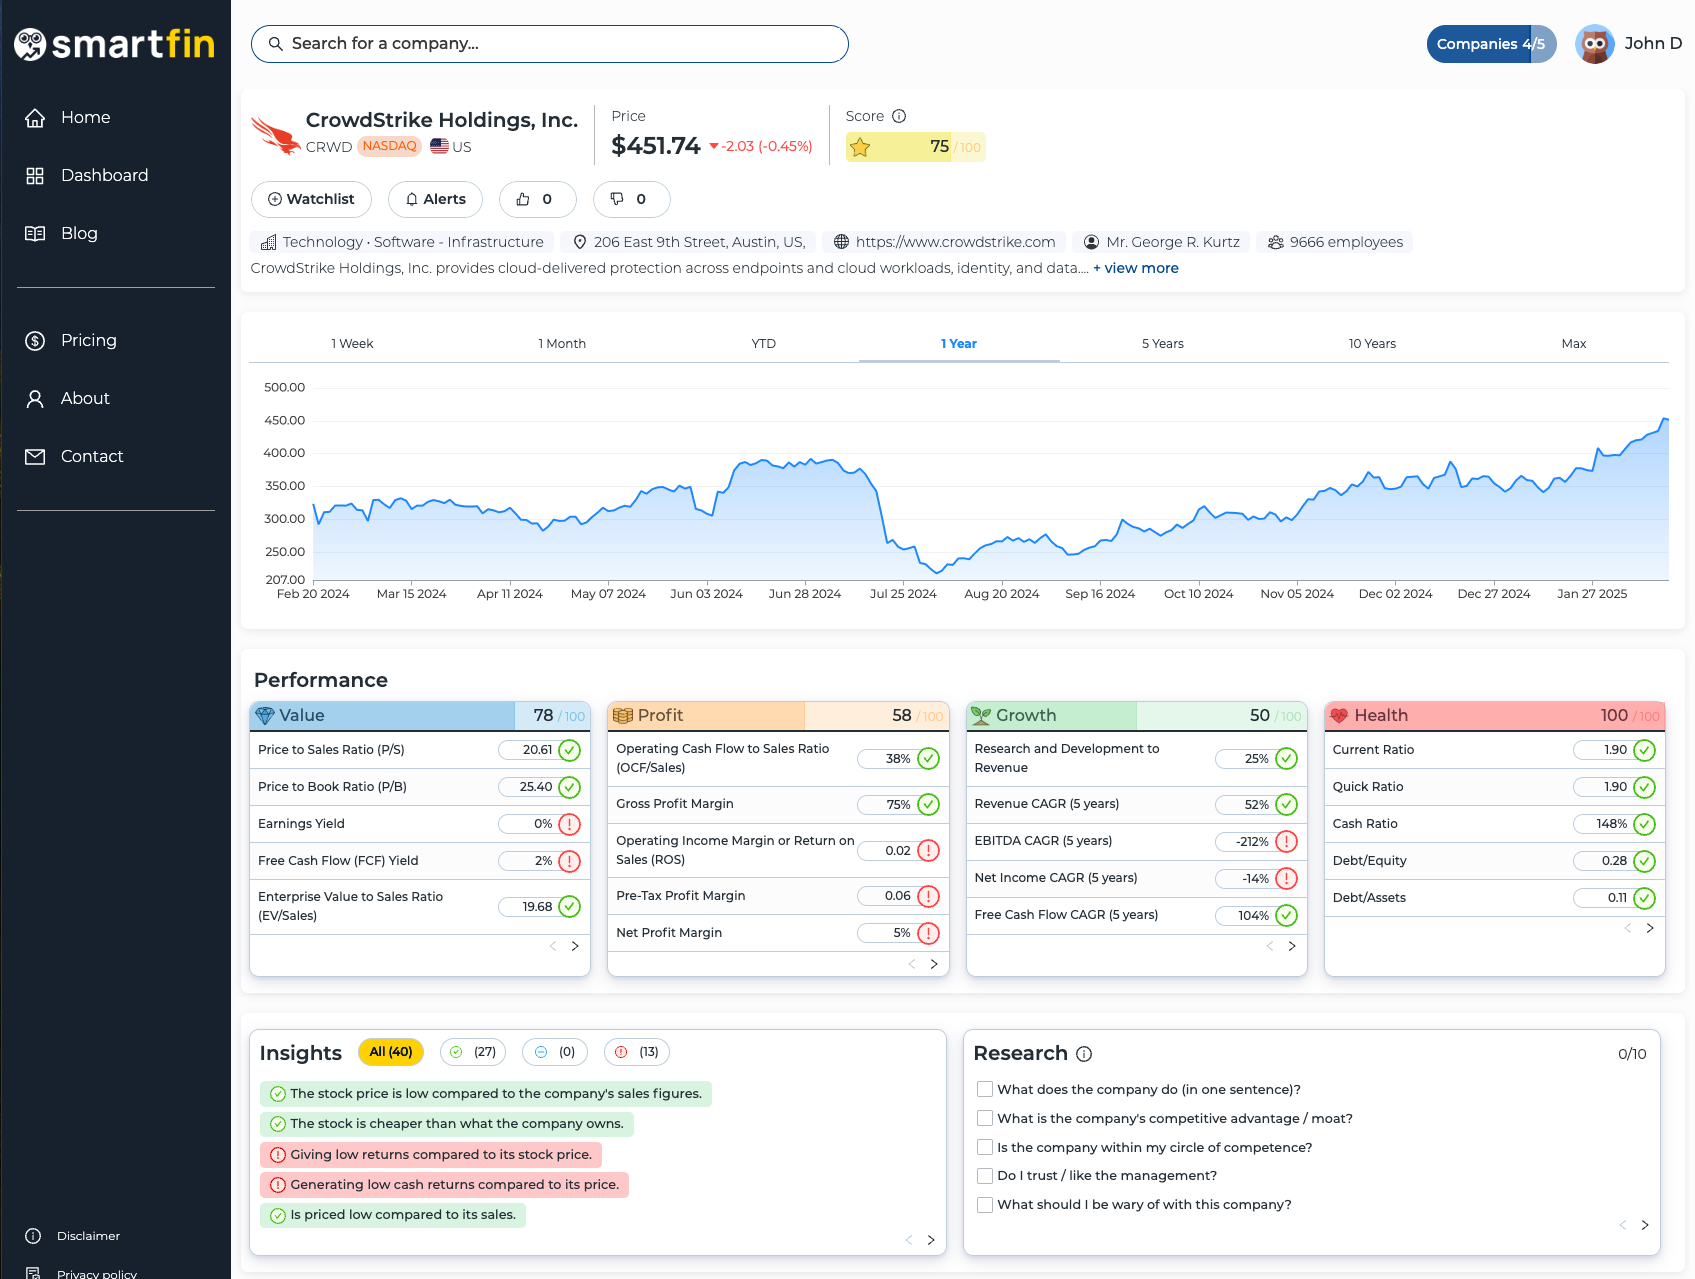Click the Net Profit Margin warning icon
This screenshot has height=1279, width=1695.
928,933
